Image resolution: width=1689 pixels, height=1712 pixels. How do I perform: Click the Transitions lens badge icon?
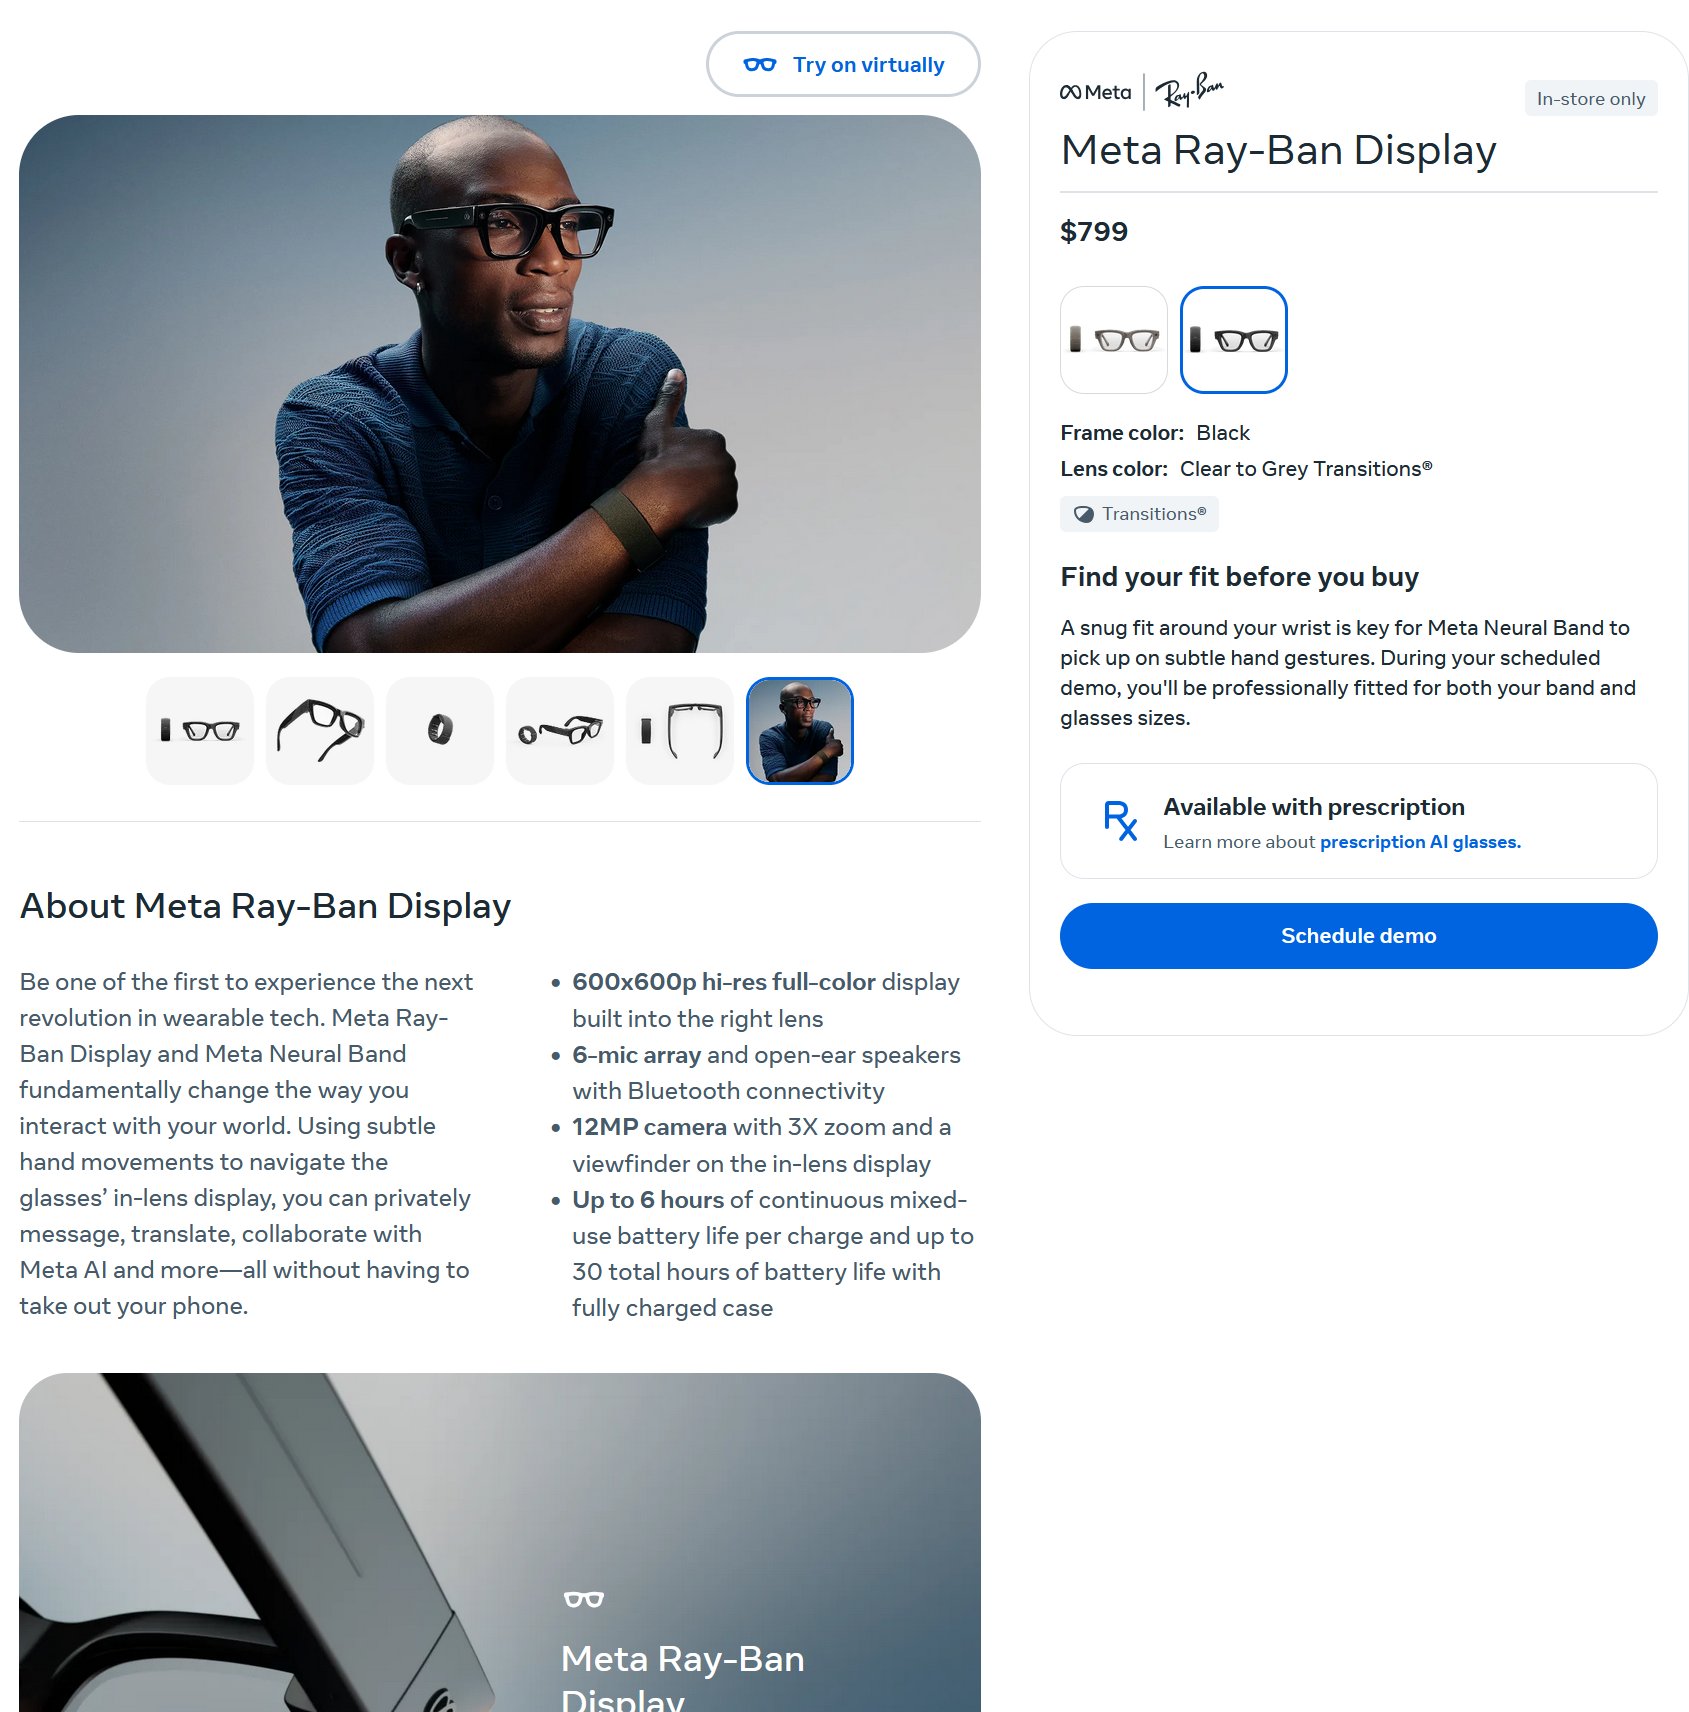click(x=1084, y=514)
